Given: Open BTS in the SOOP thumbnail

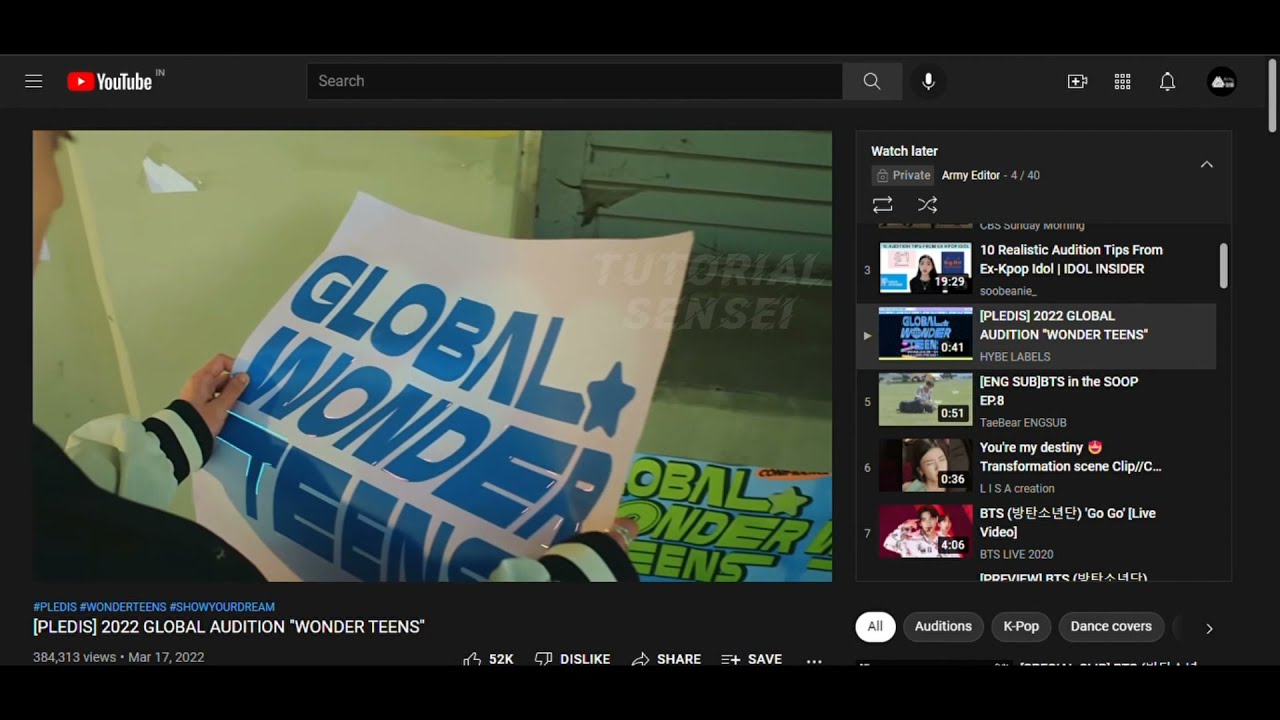Looking at the screenshot, I should [x=926, y=399].
